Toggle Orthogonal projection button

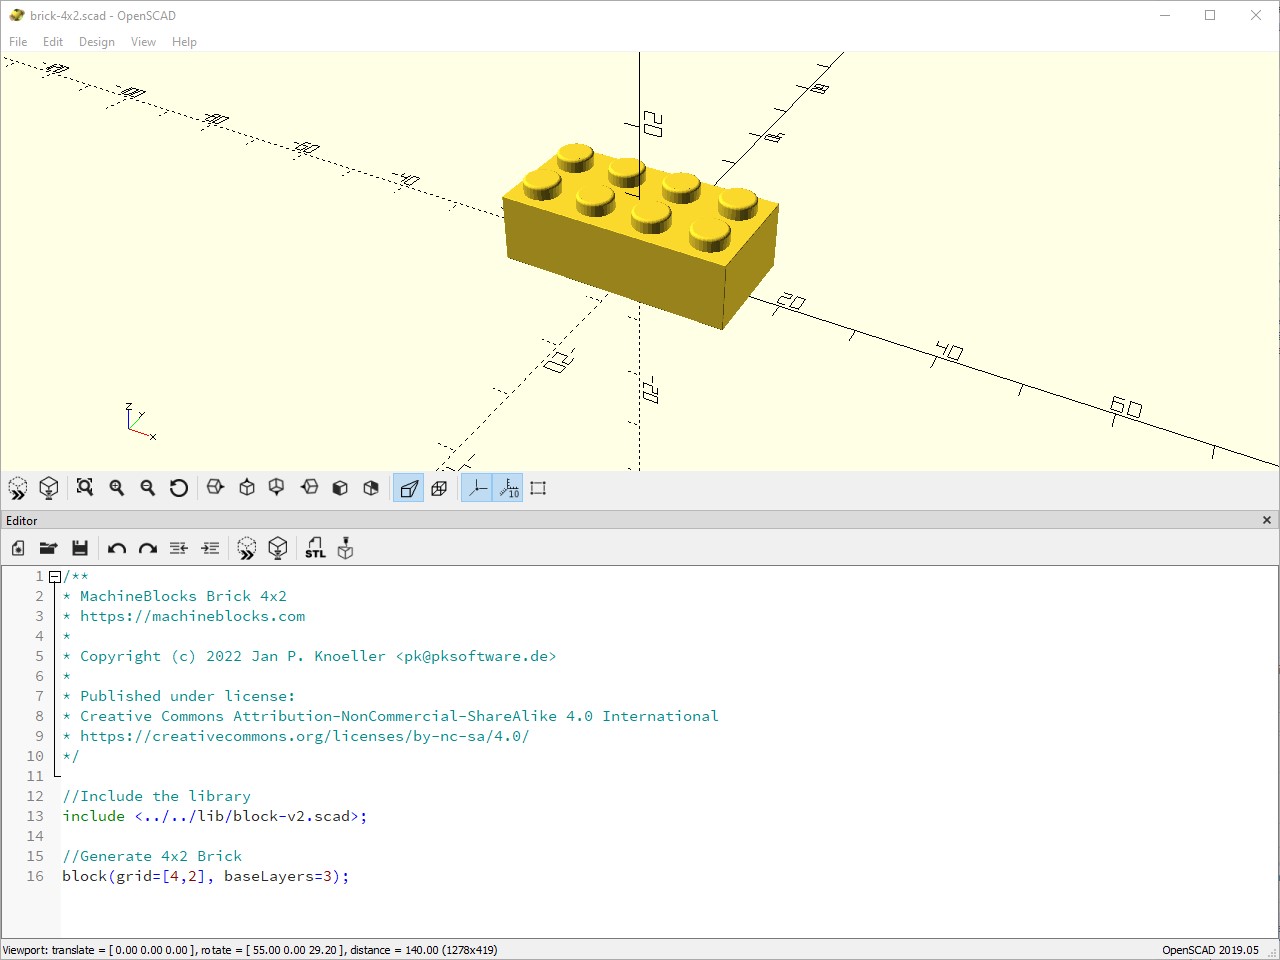click(439, 488)
